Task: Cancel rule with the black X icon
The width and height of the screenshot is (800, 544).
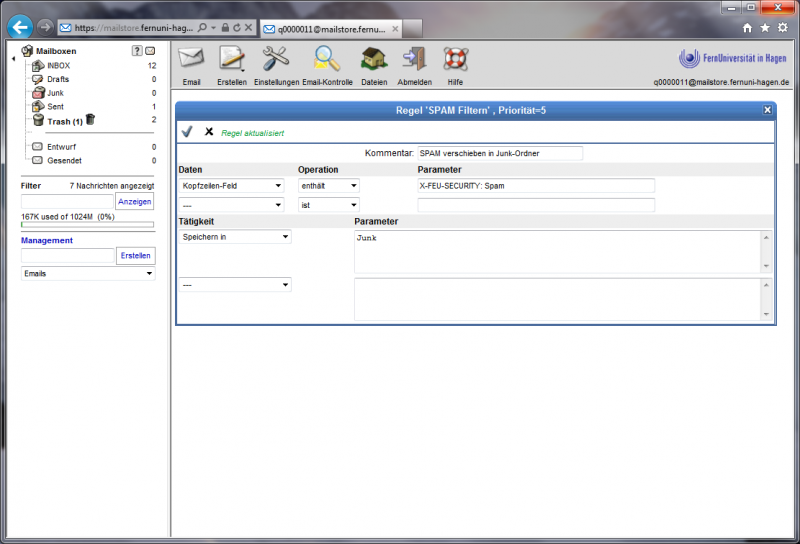Action: [209, 131]
